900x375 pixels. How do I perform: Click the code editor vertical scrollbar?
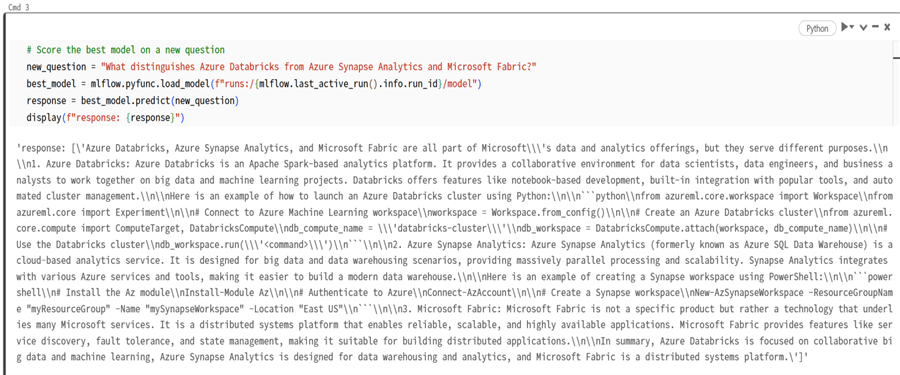pyautogui.click(x=896, y=83)
